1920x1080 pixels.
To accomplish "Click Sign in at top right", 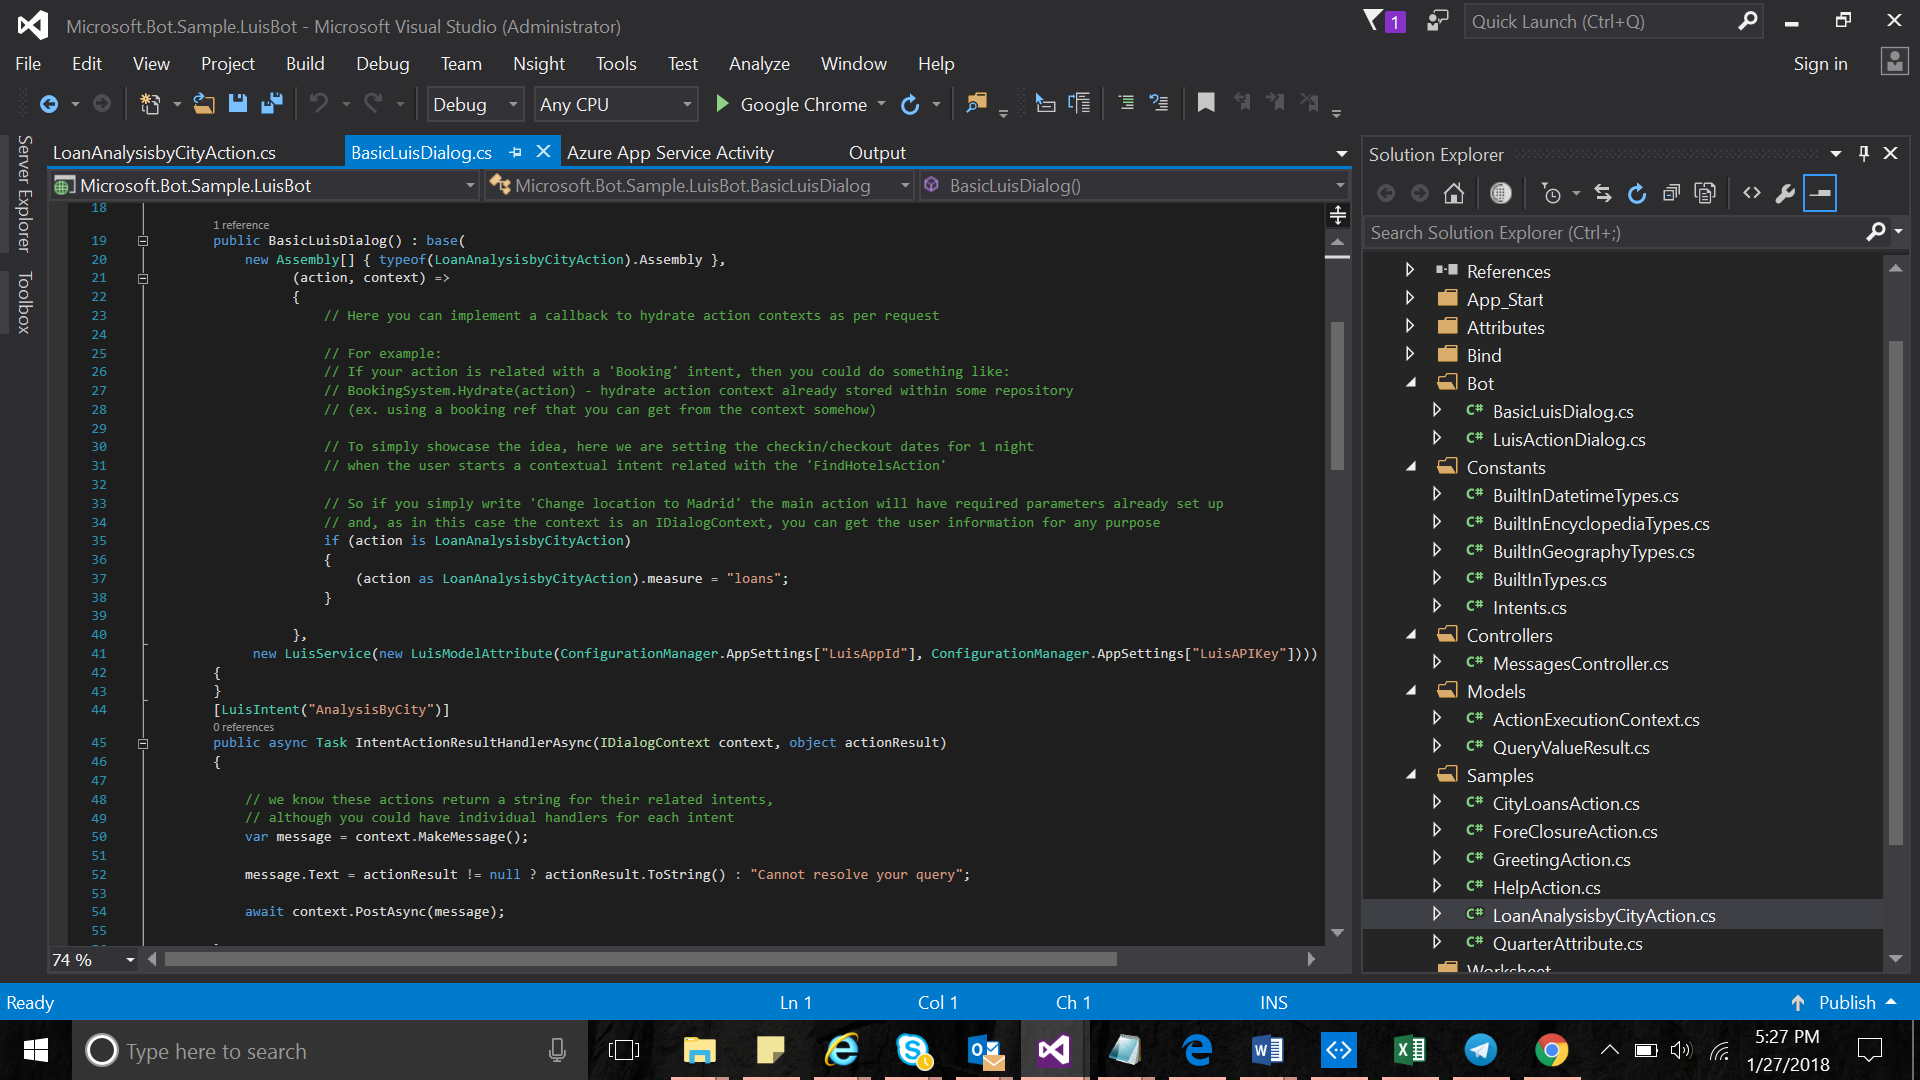I will click(1820, 63).
